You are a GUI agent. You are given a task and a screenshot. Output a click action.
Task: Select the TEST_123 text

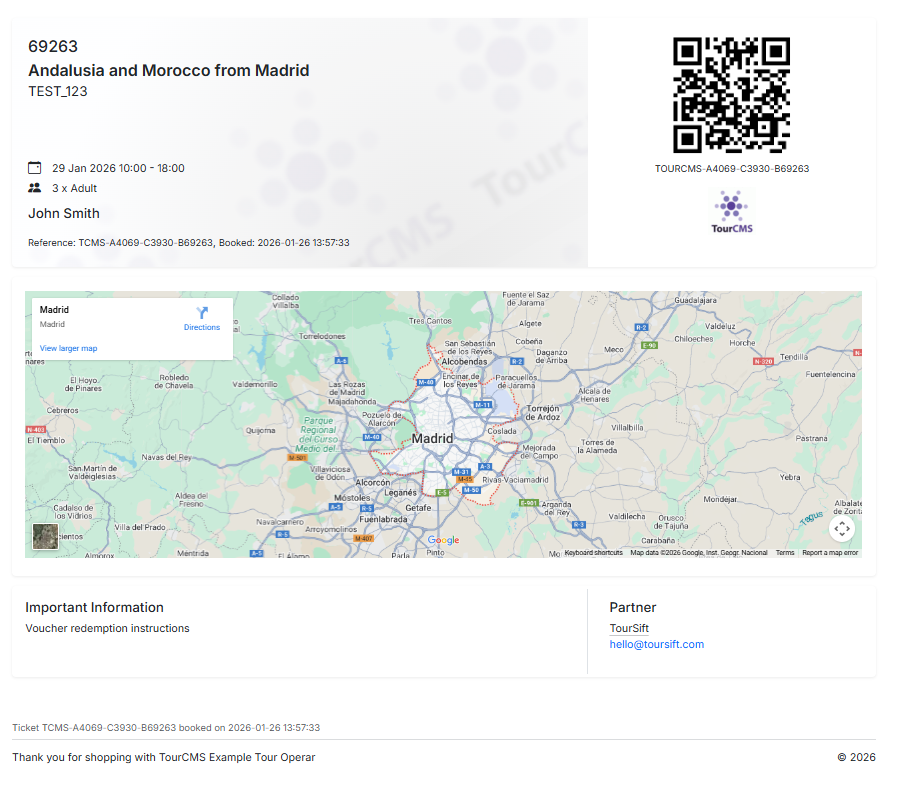[x=58, y=92]
